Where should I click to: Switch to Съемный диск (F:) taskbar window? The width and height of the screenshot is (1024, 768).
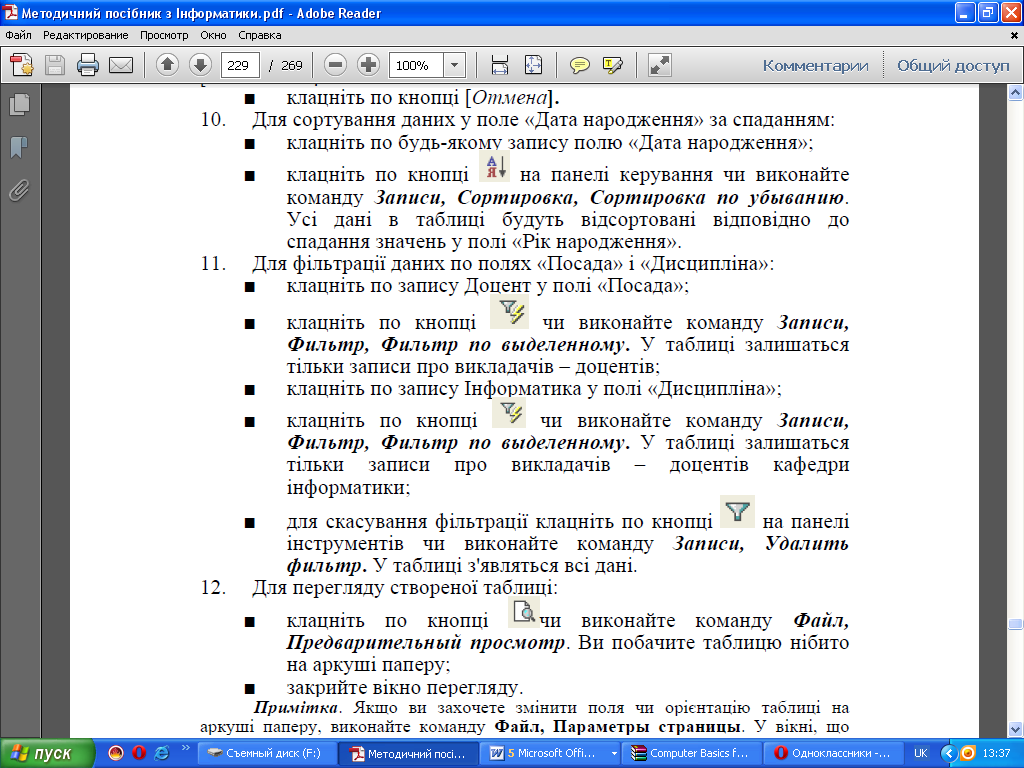[266, 753]
